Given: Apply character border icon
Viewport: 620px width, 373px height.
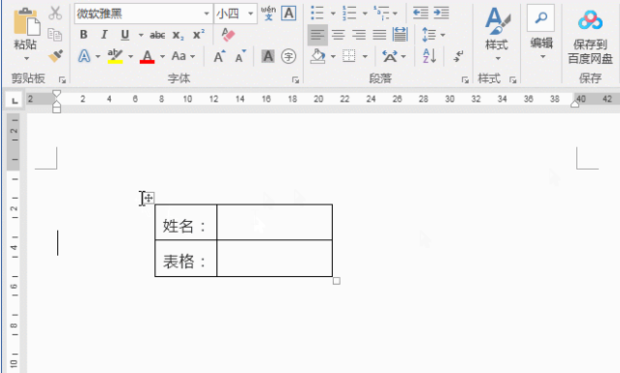Looking at the screenshot, I should point(289,13).
